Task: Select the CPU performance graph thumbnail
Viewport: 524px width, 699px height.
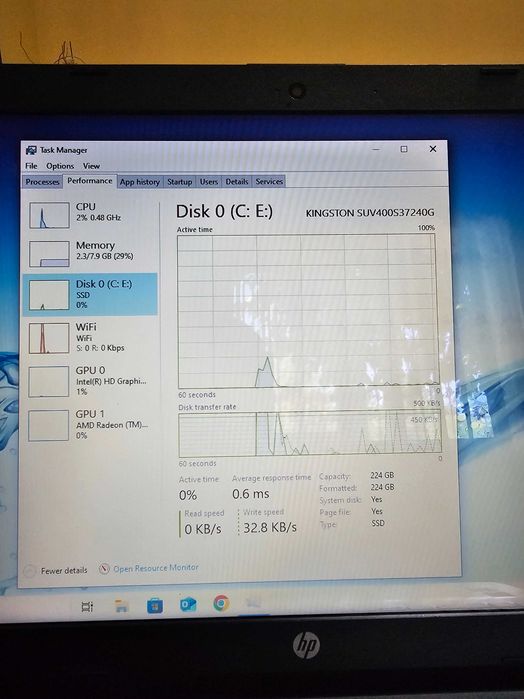Action: [50, 215]
